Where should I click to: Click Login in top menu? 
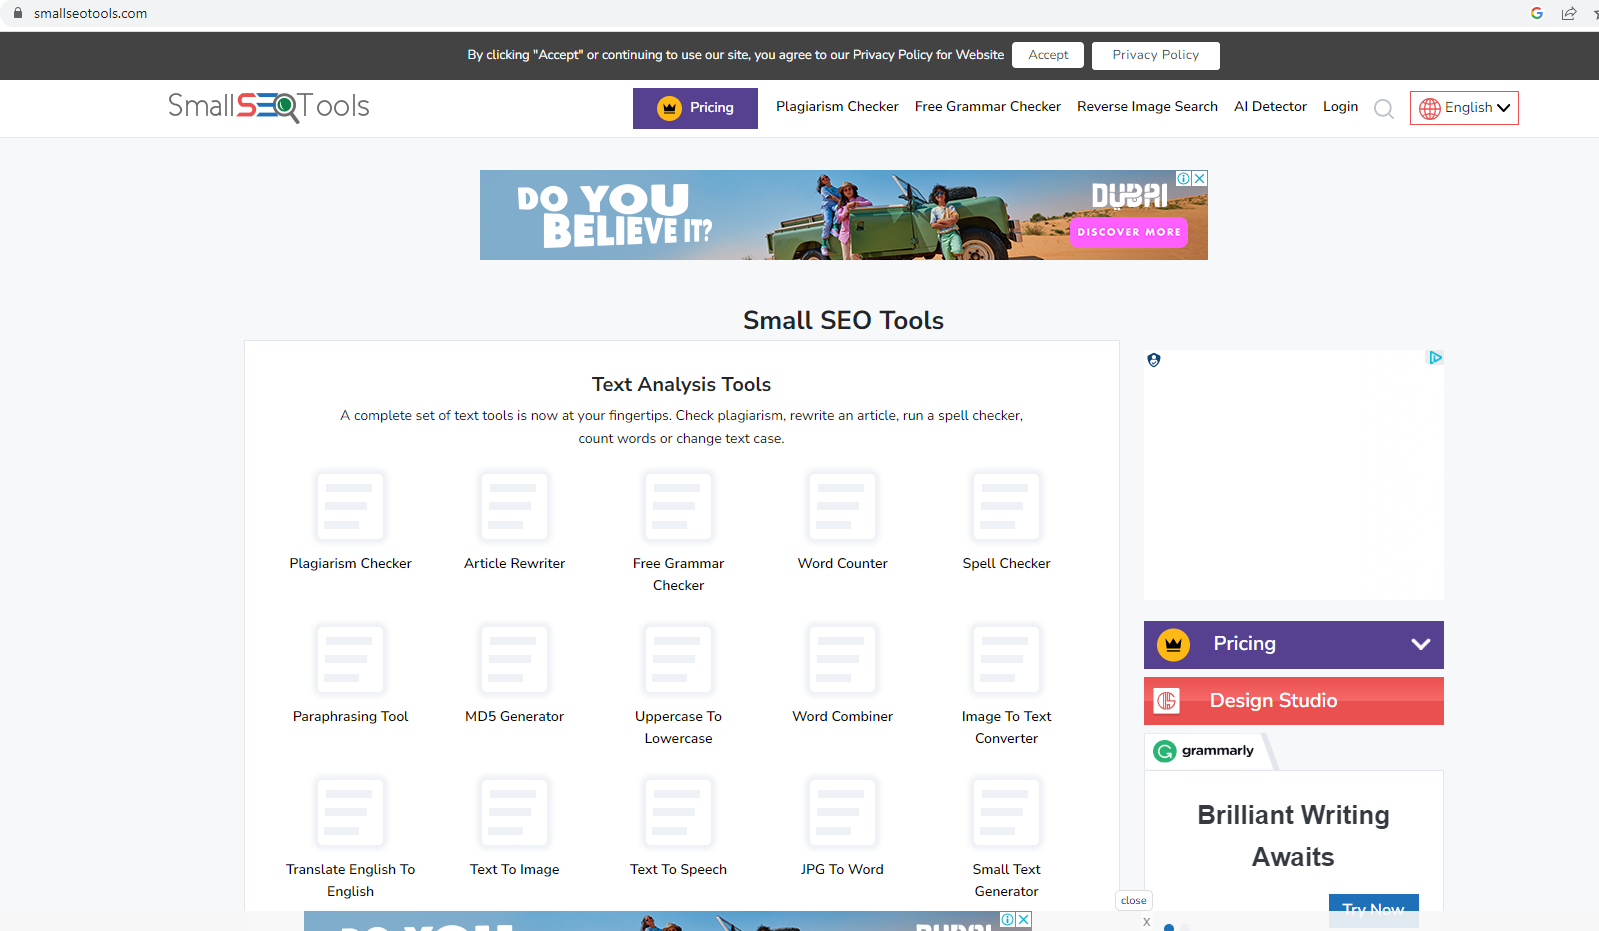point(1340,106)
